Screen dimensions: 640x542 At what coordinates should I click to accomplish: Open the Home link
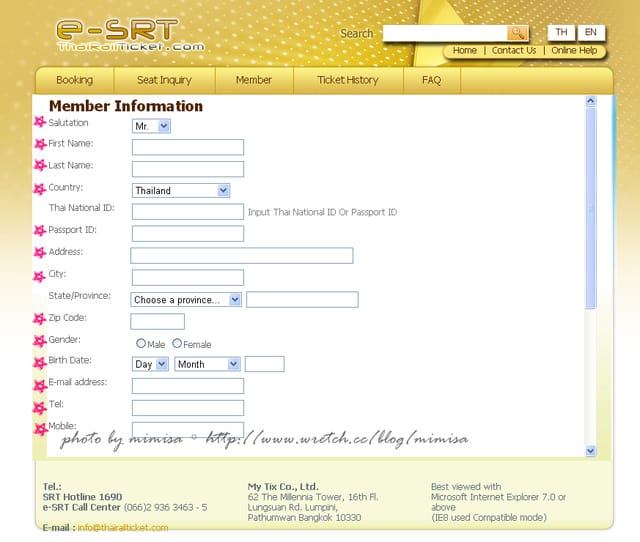[464, 51]
